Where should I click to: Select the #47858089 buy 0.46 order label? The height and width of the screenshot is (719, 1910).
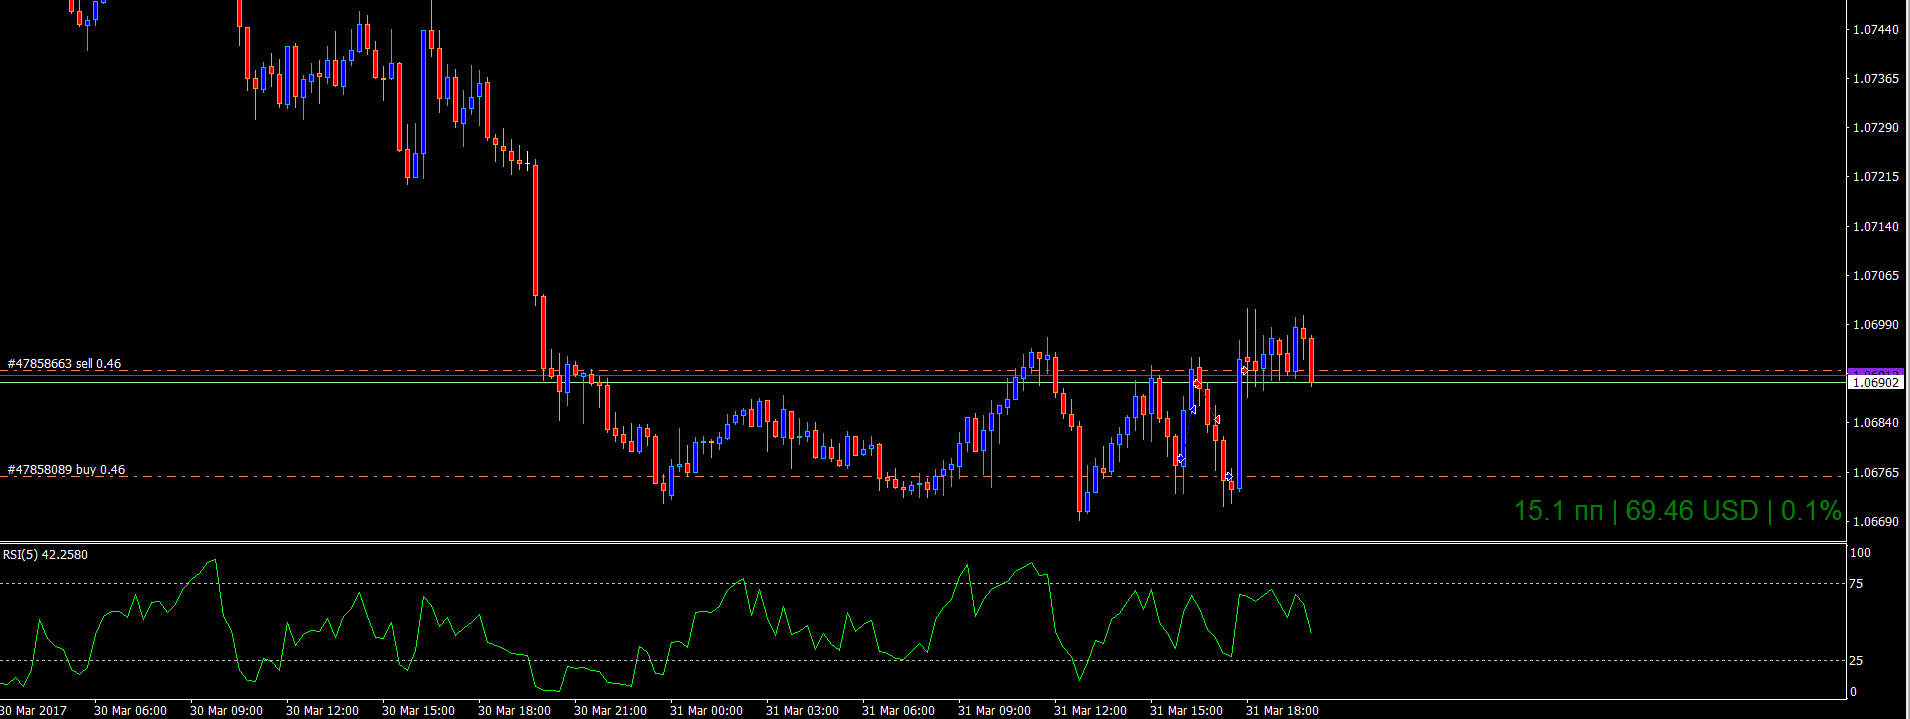tap(66, 470)
